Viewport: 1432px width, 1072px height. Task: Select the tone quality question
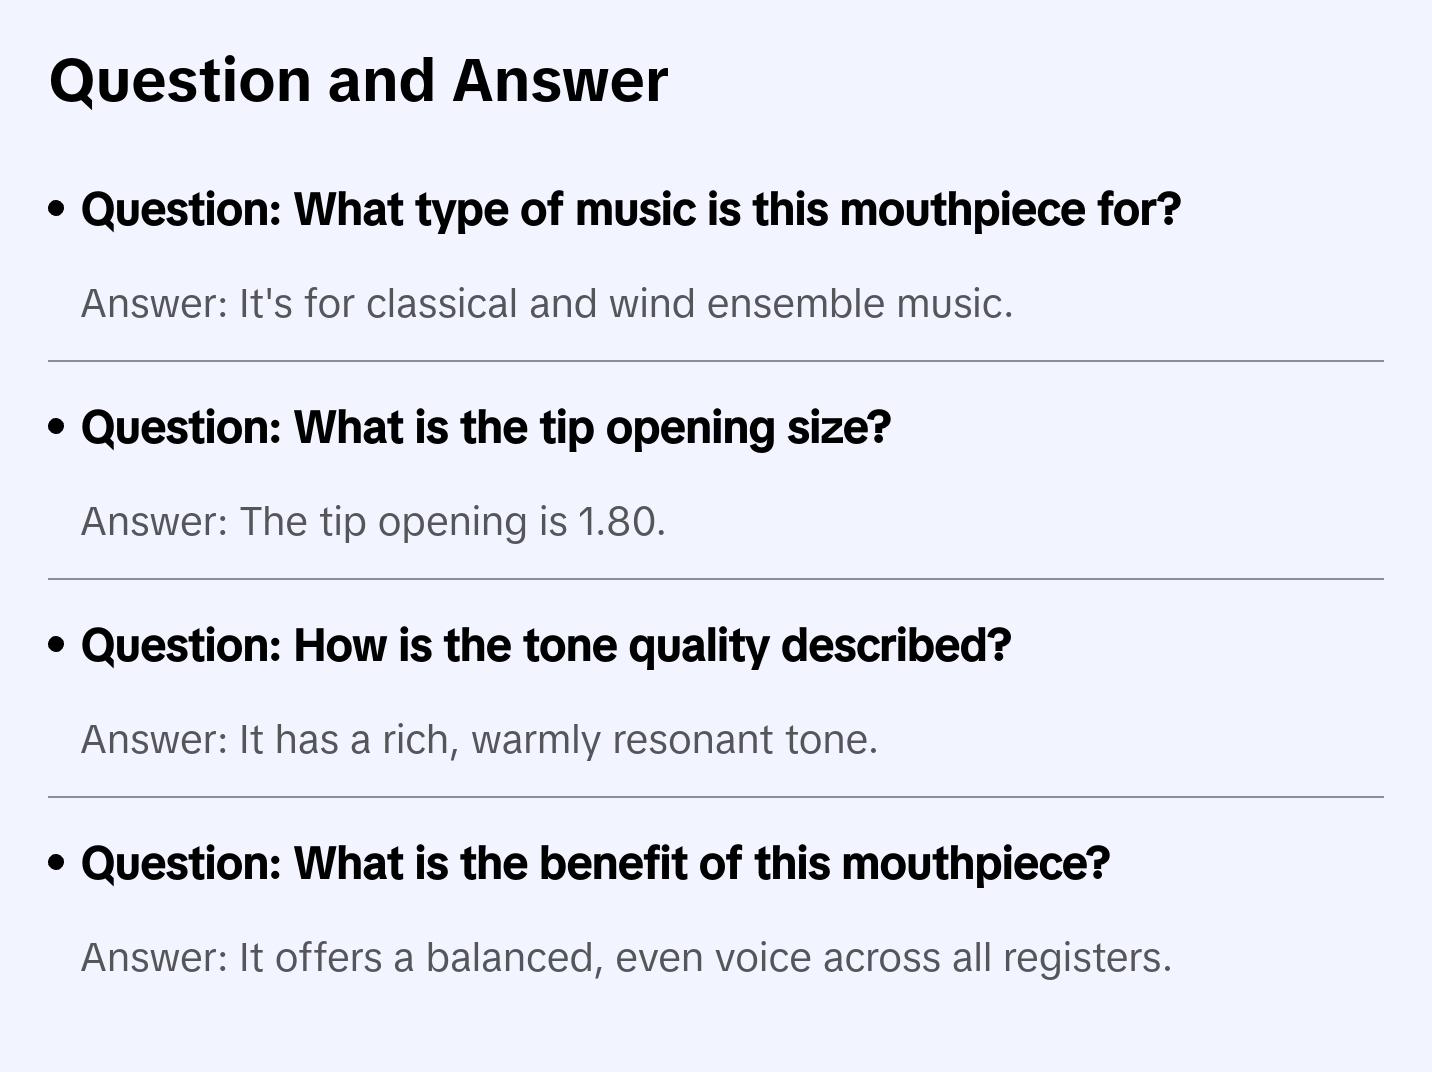545,646
